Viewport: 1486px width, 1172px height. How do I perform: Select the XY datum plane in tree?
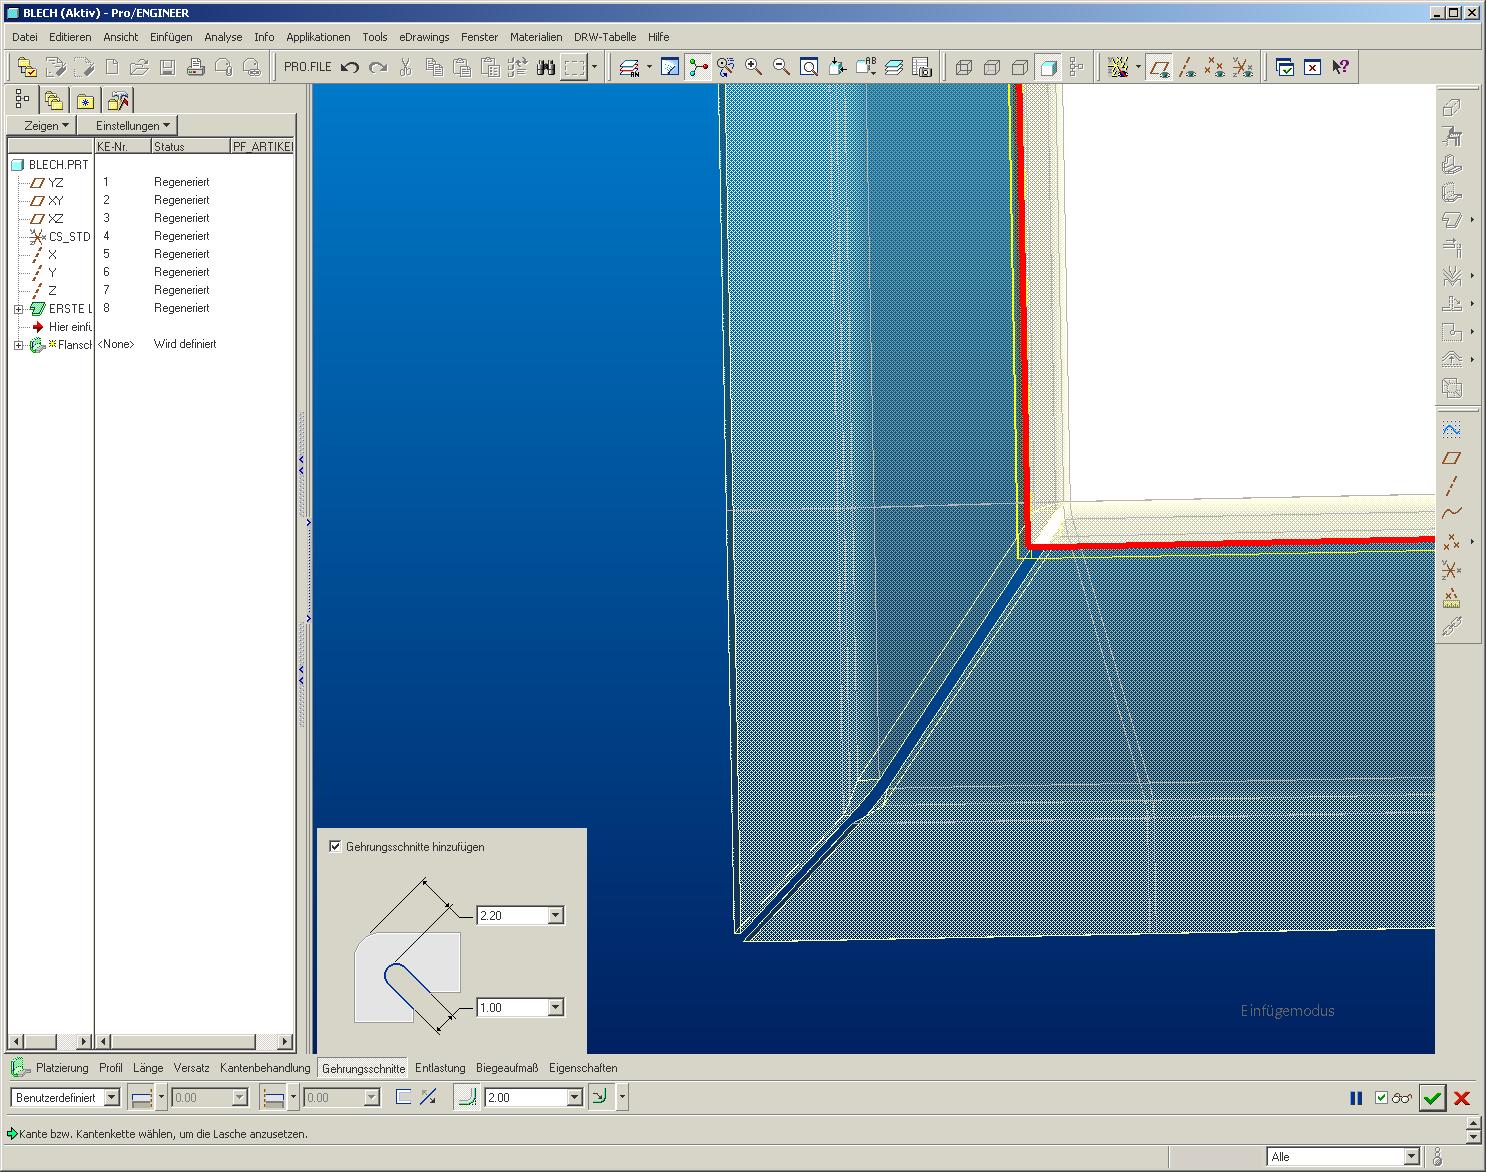pyautogui.click(x=47, y=201)
